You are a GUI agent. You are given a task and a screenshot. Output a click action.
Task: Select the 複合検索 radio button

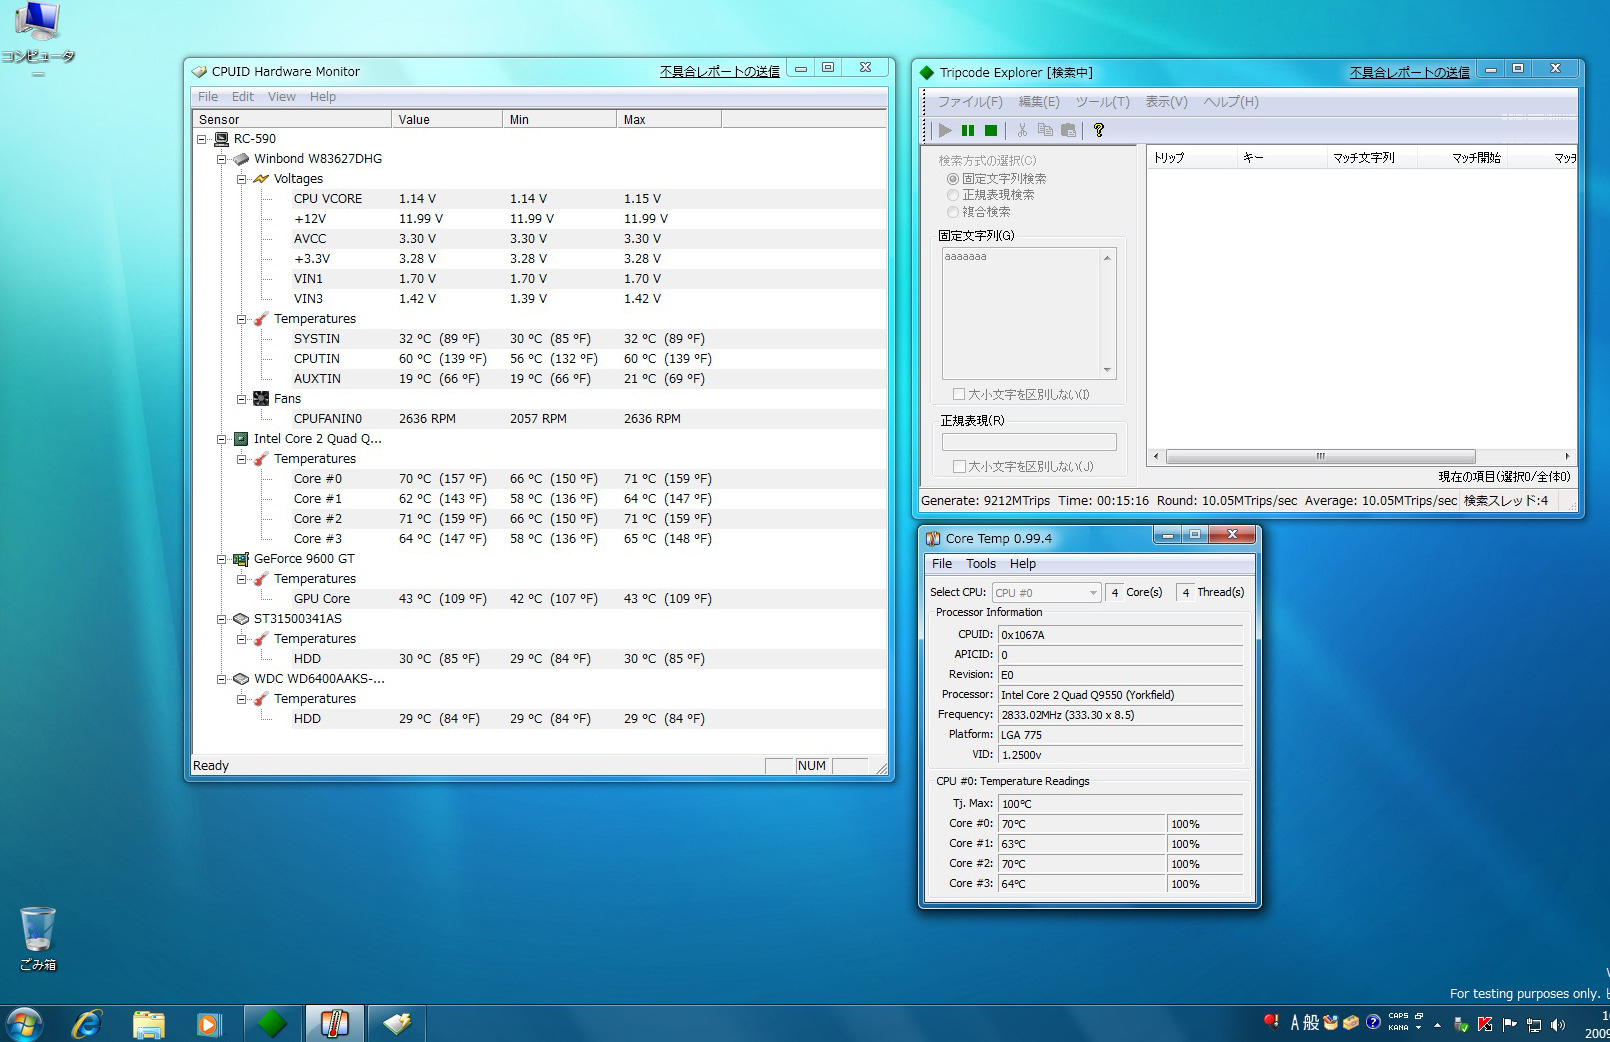[x=952, y=212]
